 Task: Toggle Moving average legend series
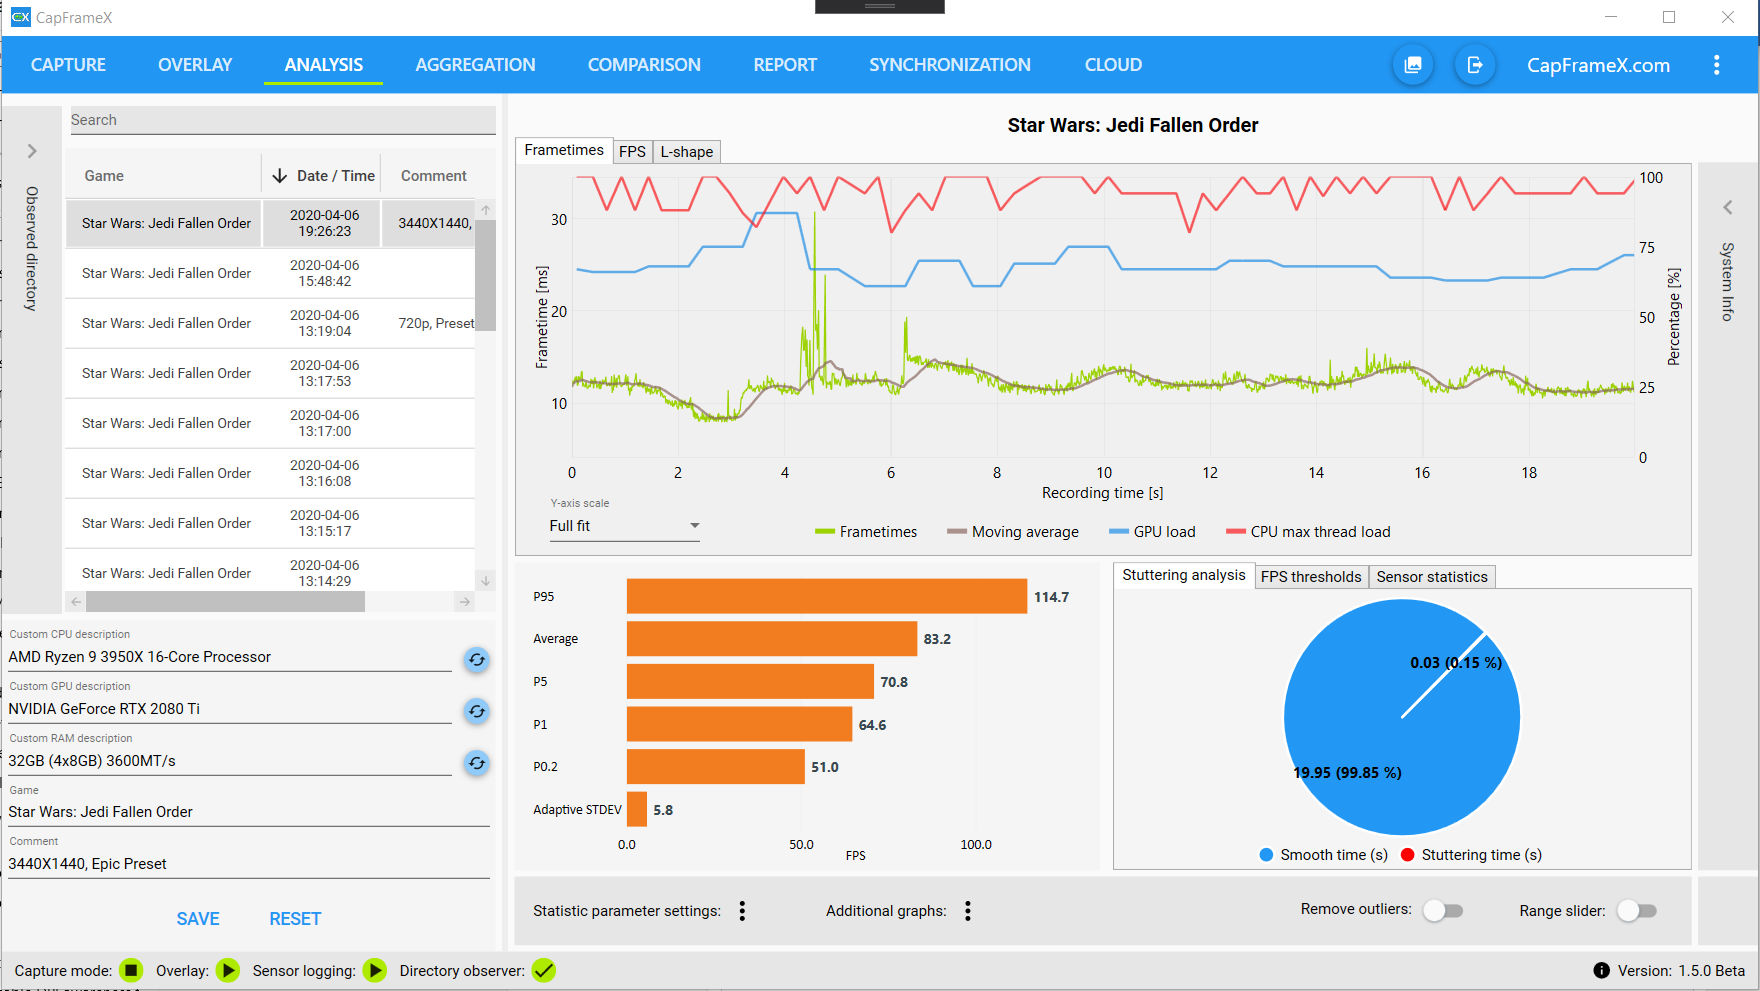[x=1013, y=532]
